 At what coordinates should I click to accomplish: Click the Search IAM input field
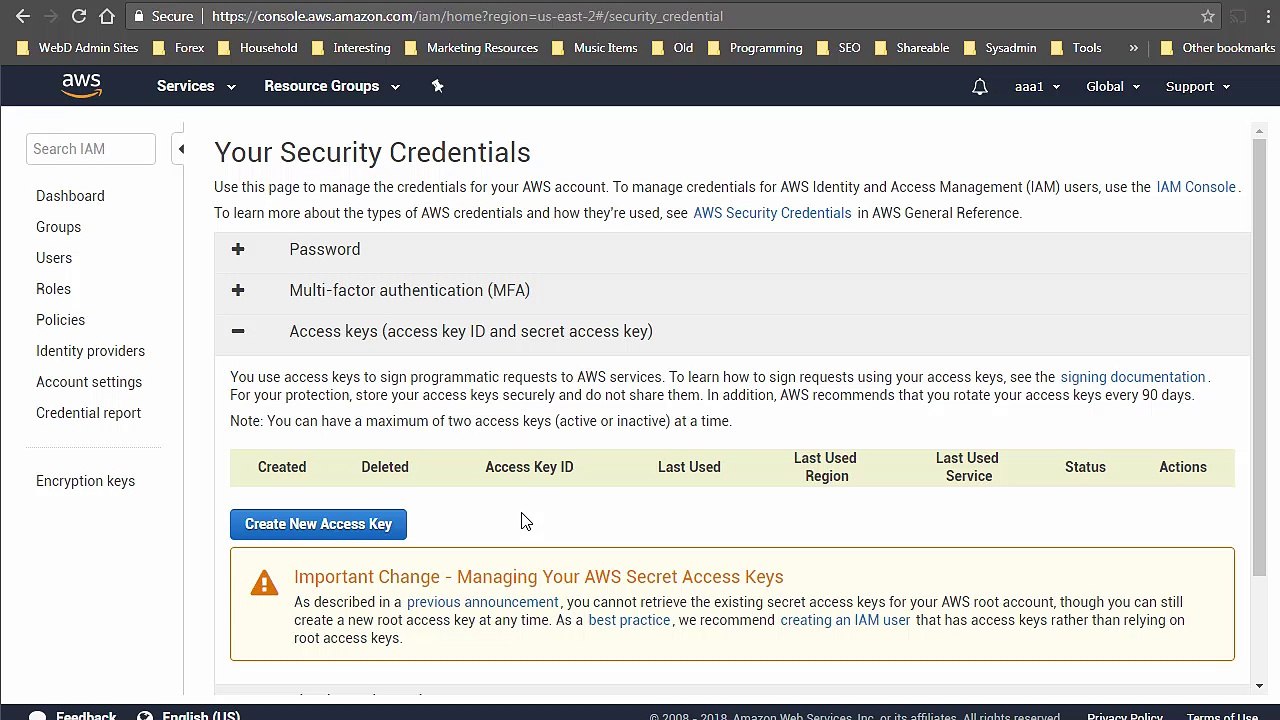[91, 149]
